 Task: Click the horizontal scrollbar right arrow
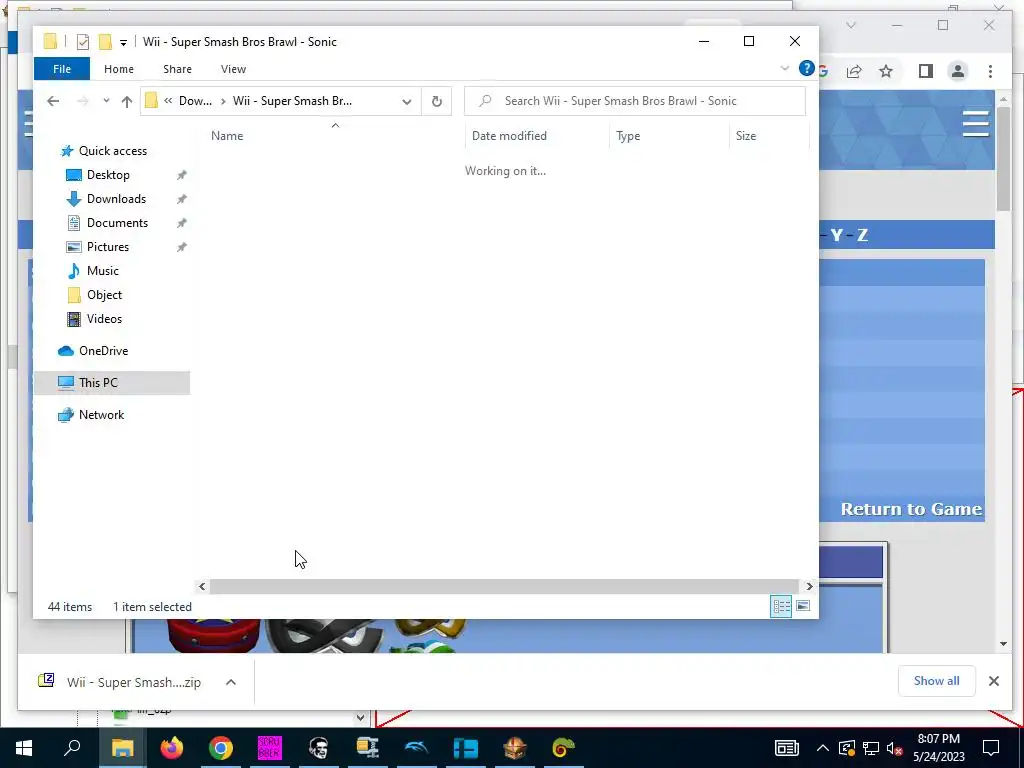tap(809, 586)
